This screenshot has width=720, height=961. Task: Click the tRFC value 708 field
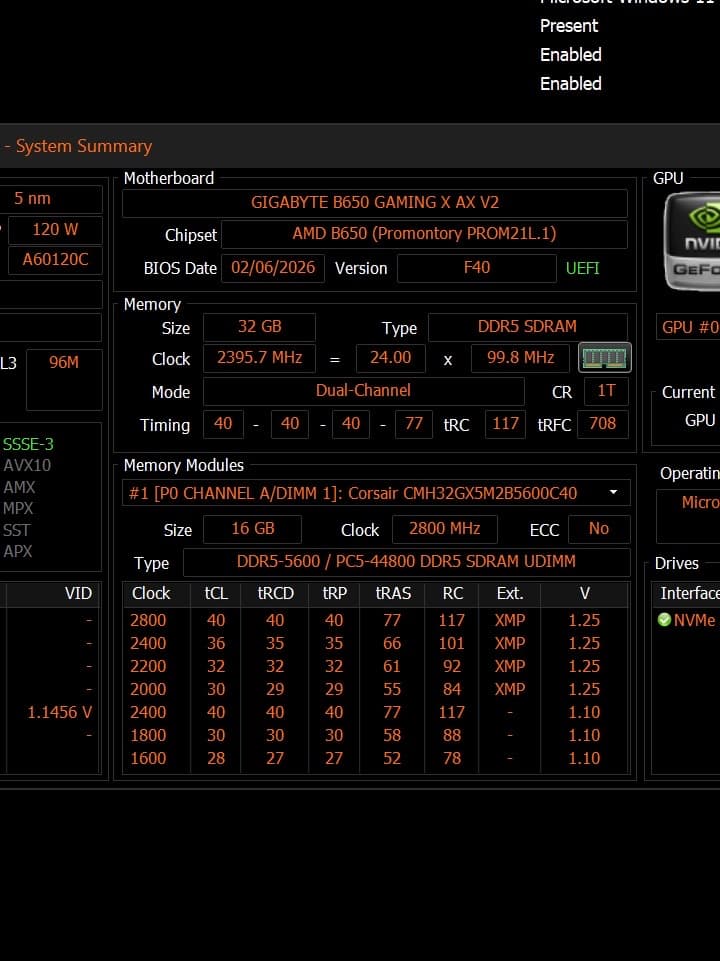tap(602, 424)
